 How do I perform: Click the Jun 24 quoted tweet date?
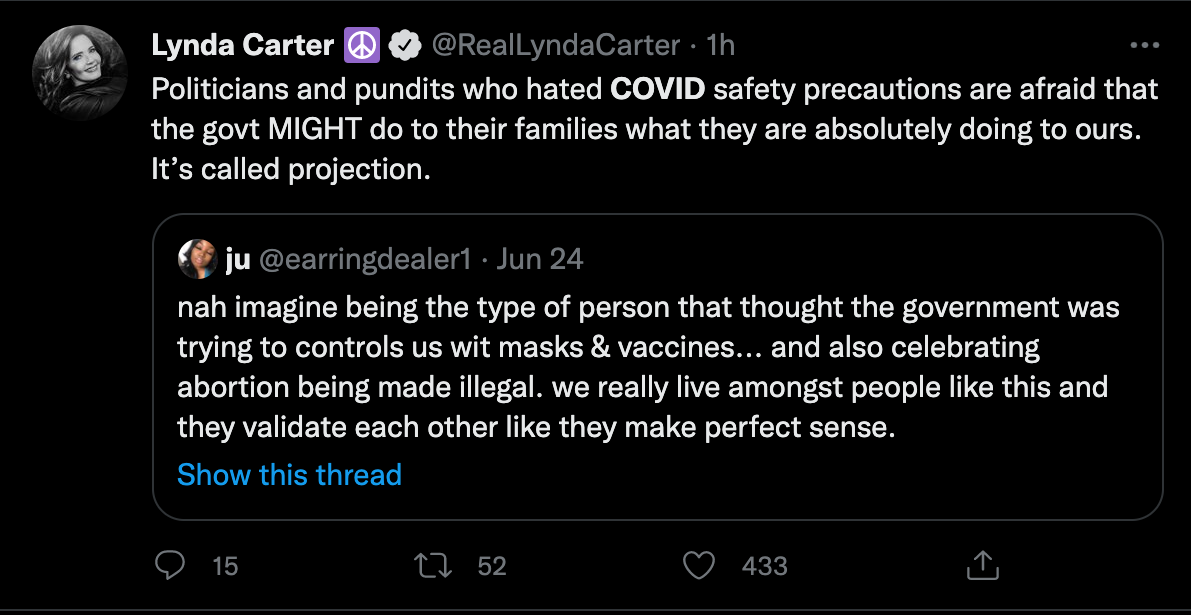[540, 260]
